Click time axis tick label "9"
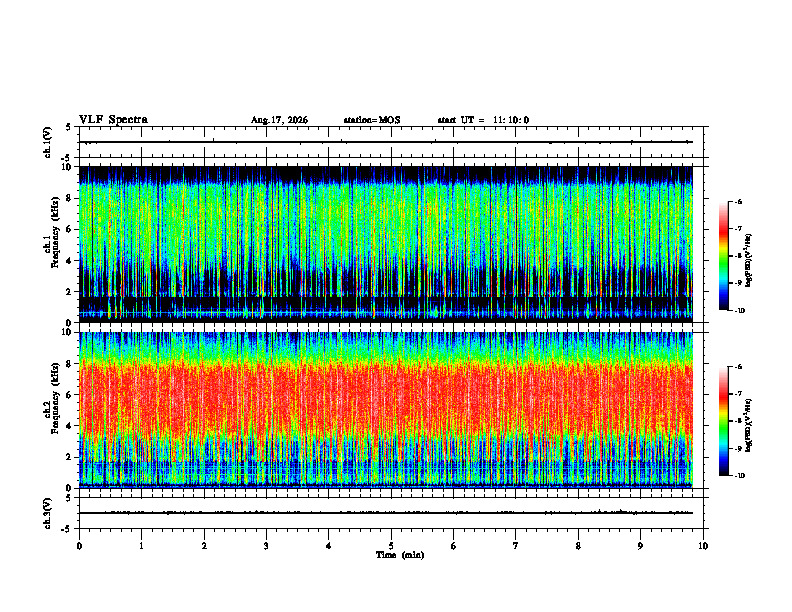This screenshot has width=792, height=612. pyautogui.click(x=640, y=546)
